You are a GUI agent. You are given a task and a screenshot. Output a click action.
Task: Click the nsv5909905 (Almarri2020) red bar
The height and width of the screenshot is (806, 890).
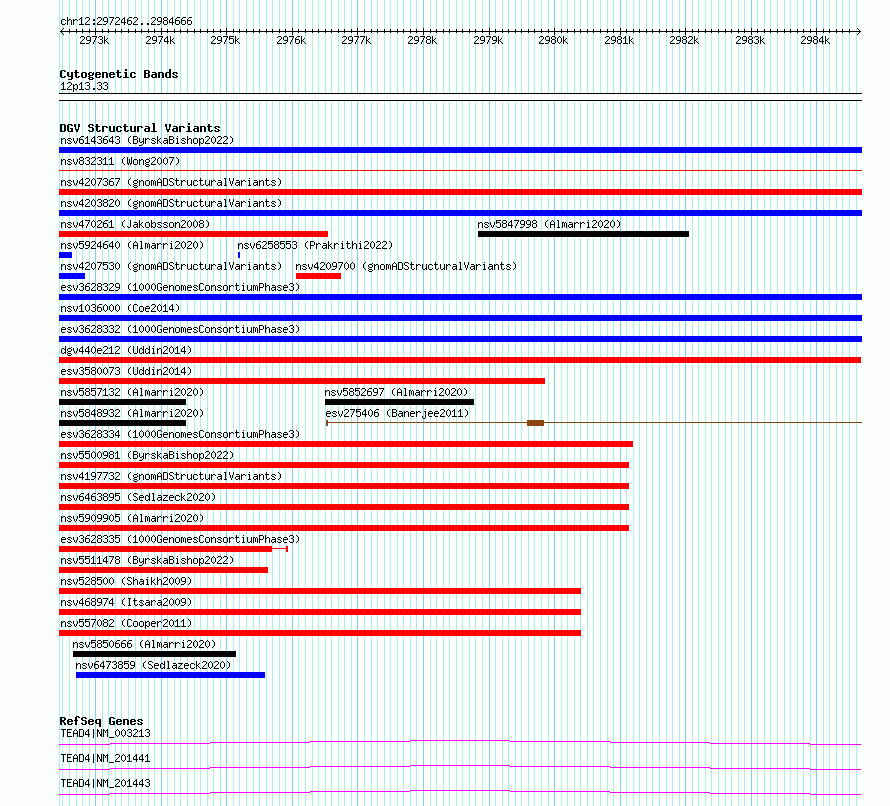pos(344,528)
